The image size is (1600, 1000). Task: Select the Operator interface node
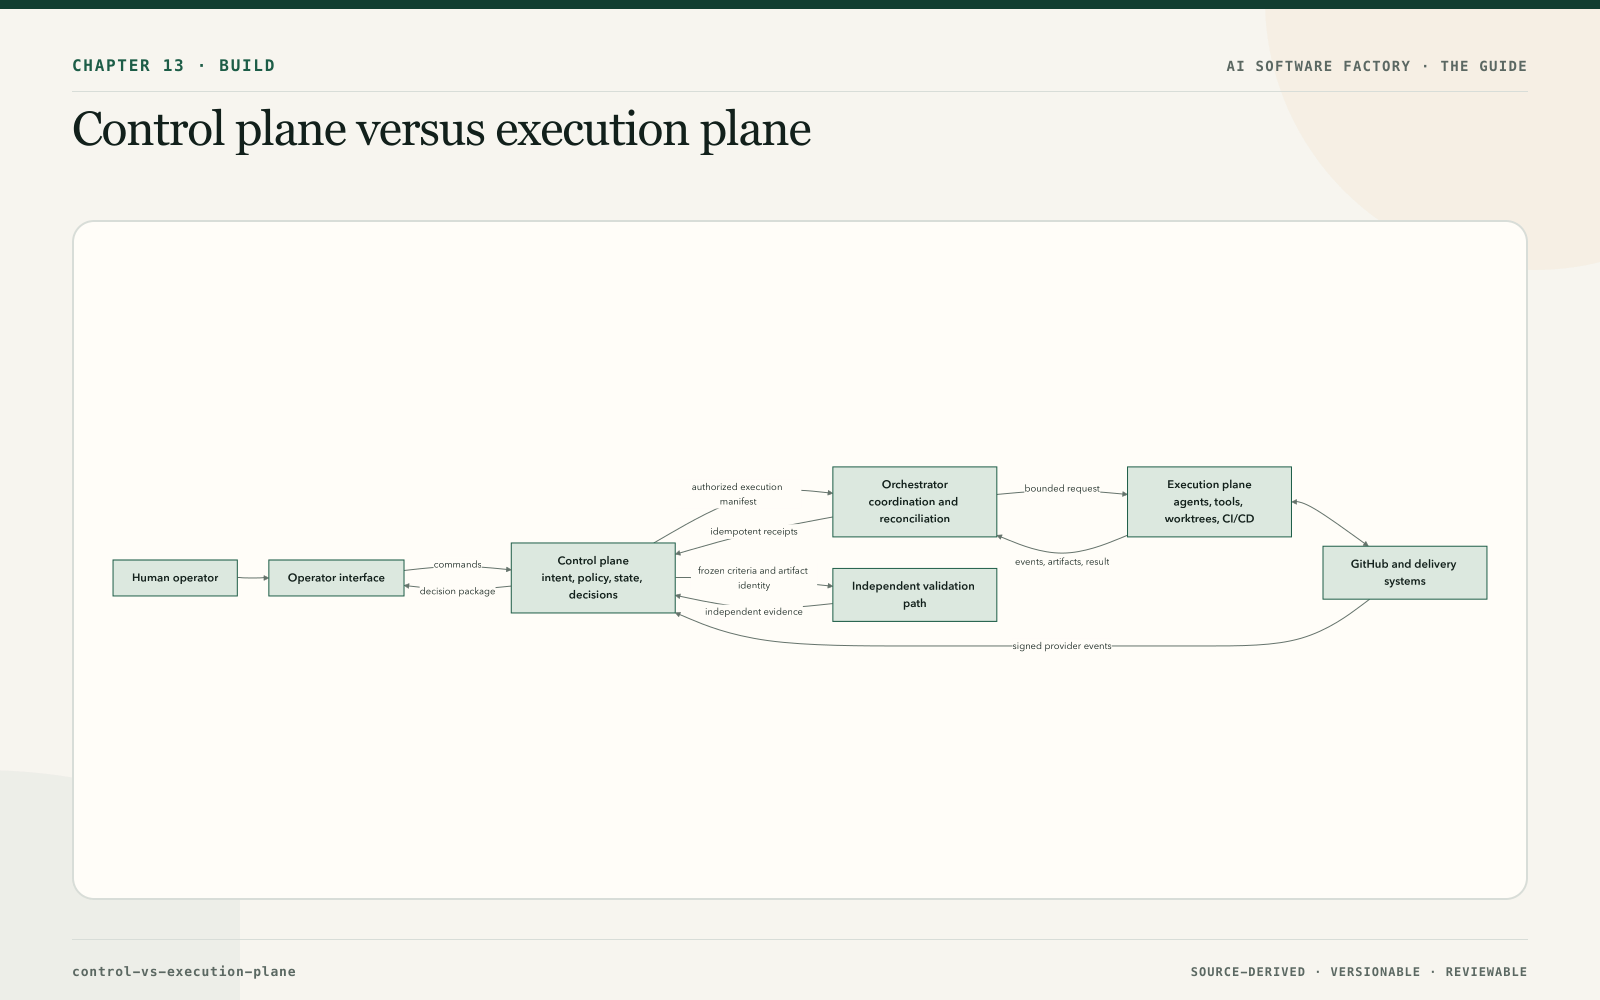[x=336, y=578]
